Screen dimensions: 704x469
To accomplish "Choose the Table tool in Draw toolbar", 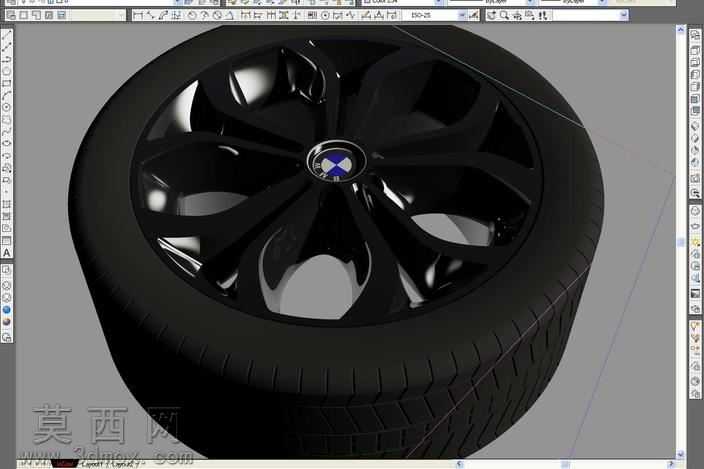I will (x=6, y=241).
